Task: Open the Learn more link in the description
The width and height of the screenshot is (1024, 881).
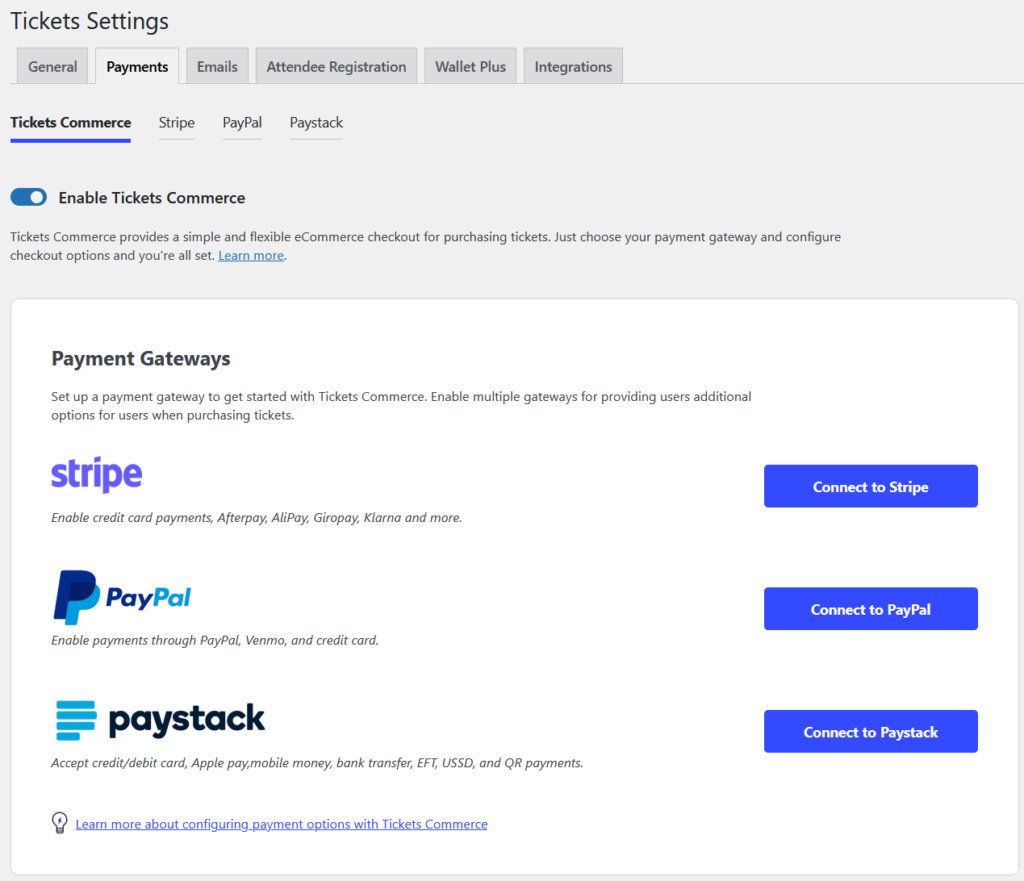Action: click(250, 255)
